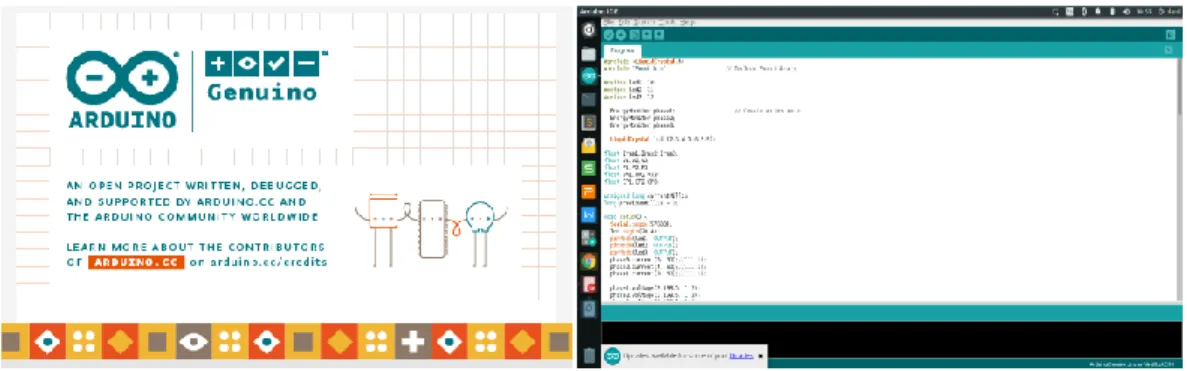This screenshot has width=1187, height=371.
Task: Click the Open sketch toolbar icon
Action: pyautogui.click(x=646, y=35)
